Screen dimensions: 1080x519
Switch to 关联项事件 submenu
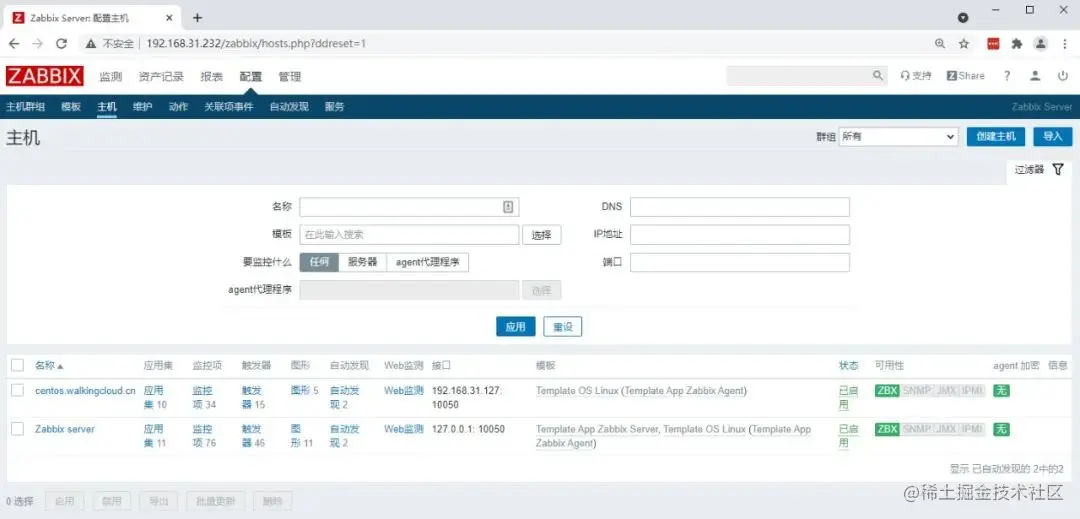pos(229,107)
